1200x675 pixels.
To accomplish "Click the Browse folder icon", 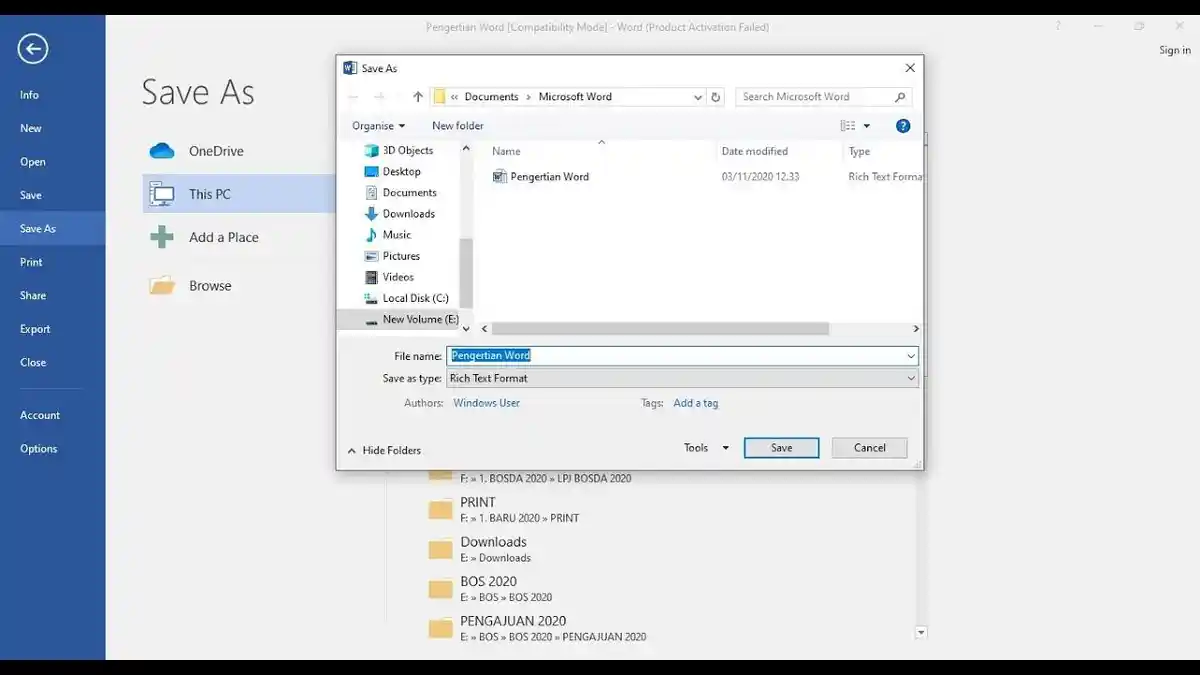I will click(x=162, y=286).
